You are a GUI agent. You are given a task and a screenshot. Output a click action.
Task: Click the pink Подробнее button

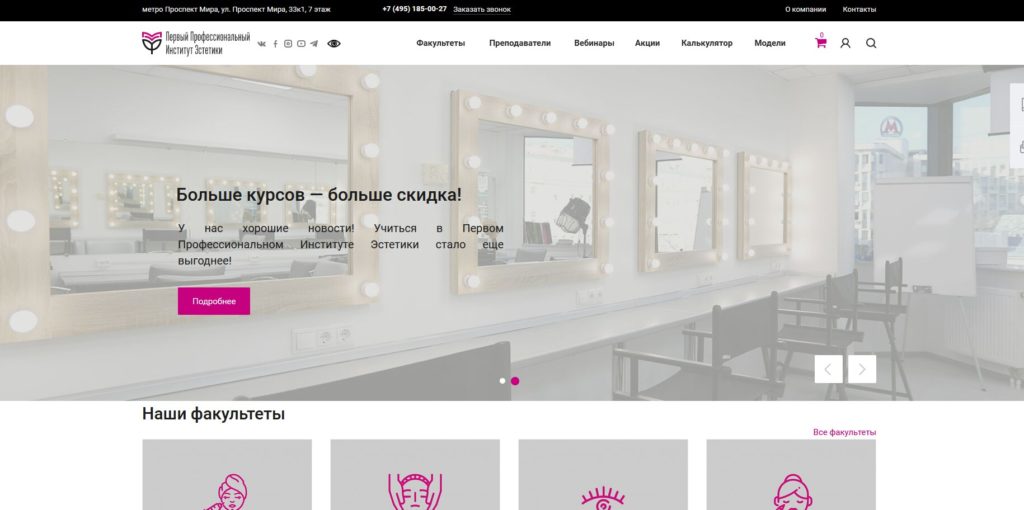pyautogui.click(x=214, y=301)
